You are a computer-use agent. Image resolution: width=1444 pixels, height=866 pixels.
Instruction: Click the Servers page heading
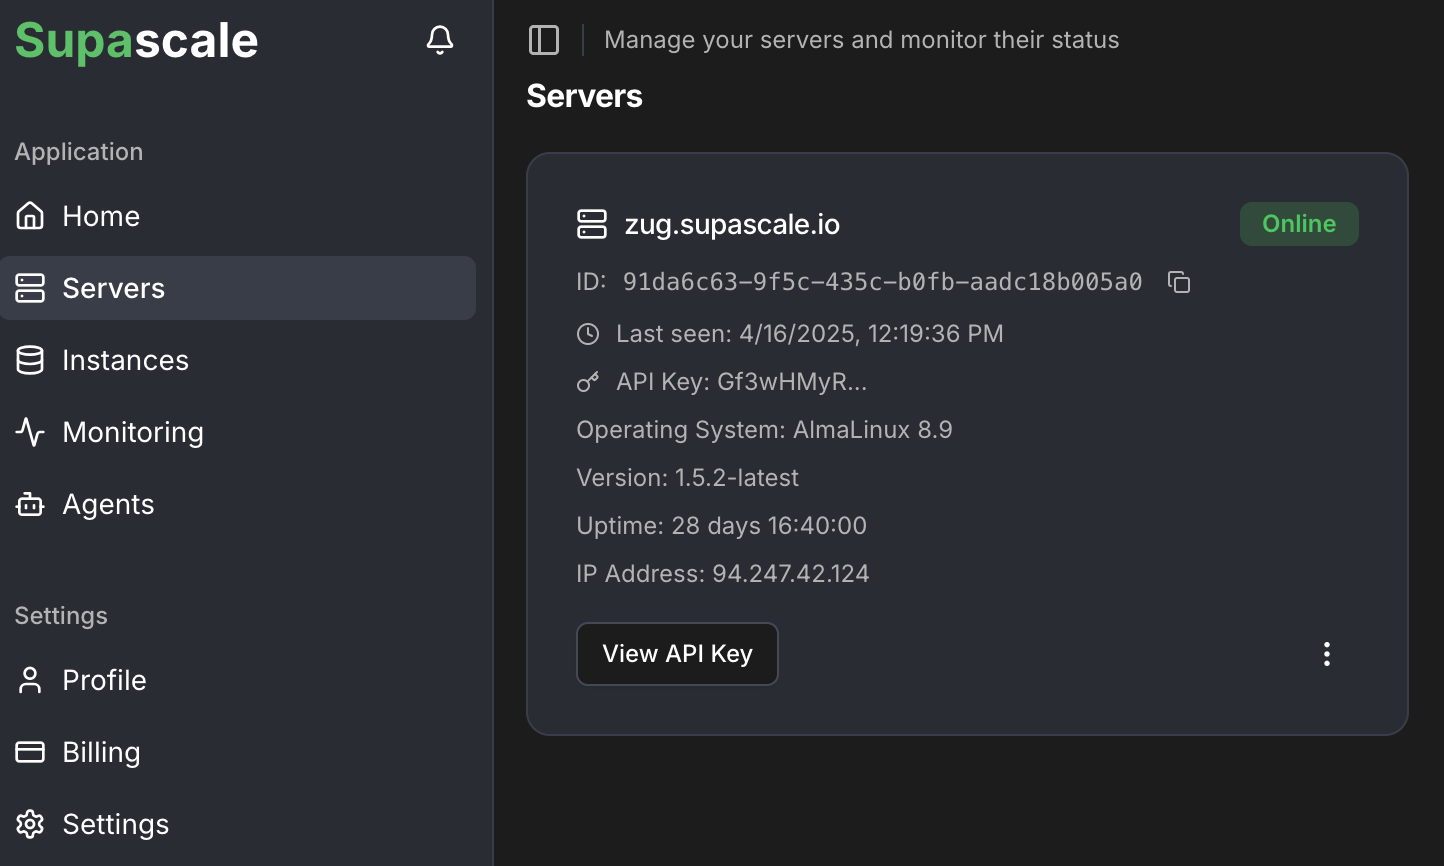pyautogui.click(x=584, y=96)
